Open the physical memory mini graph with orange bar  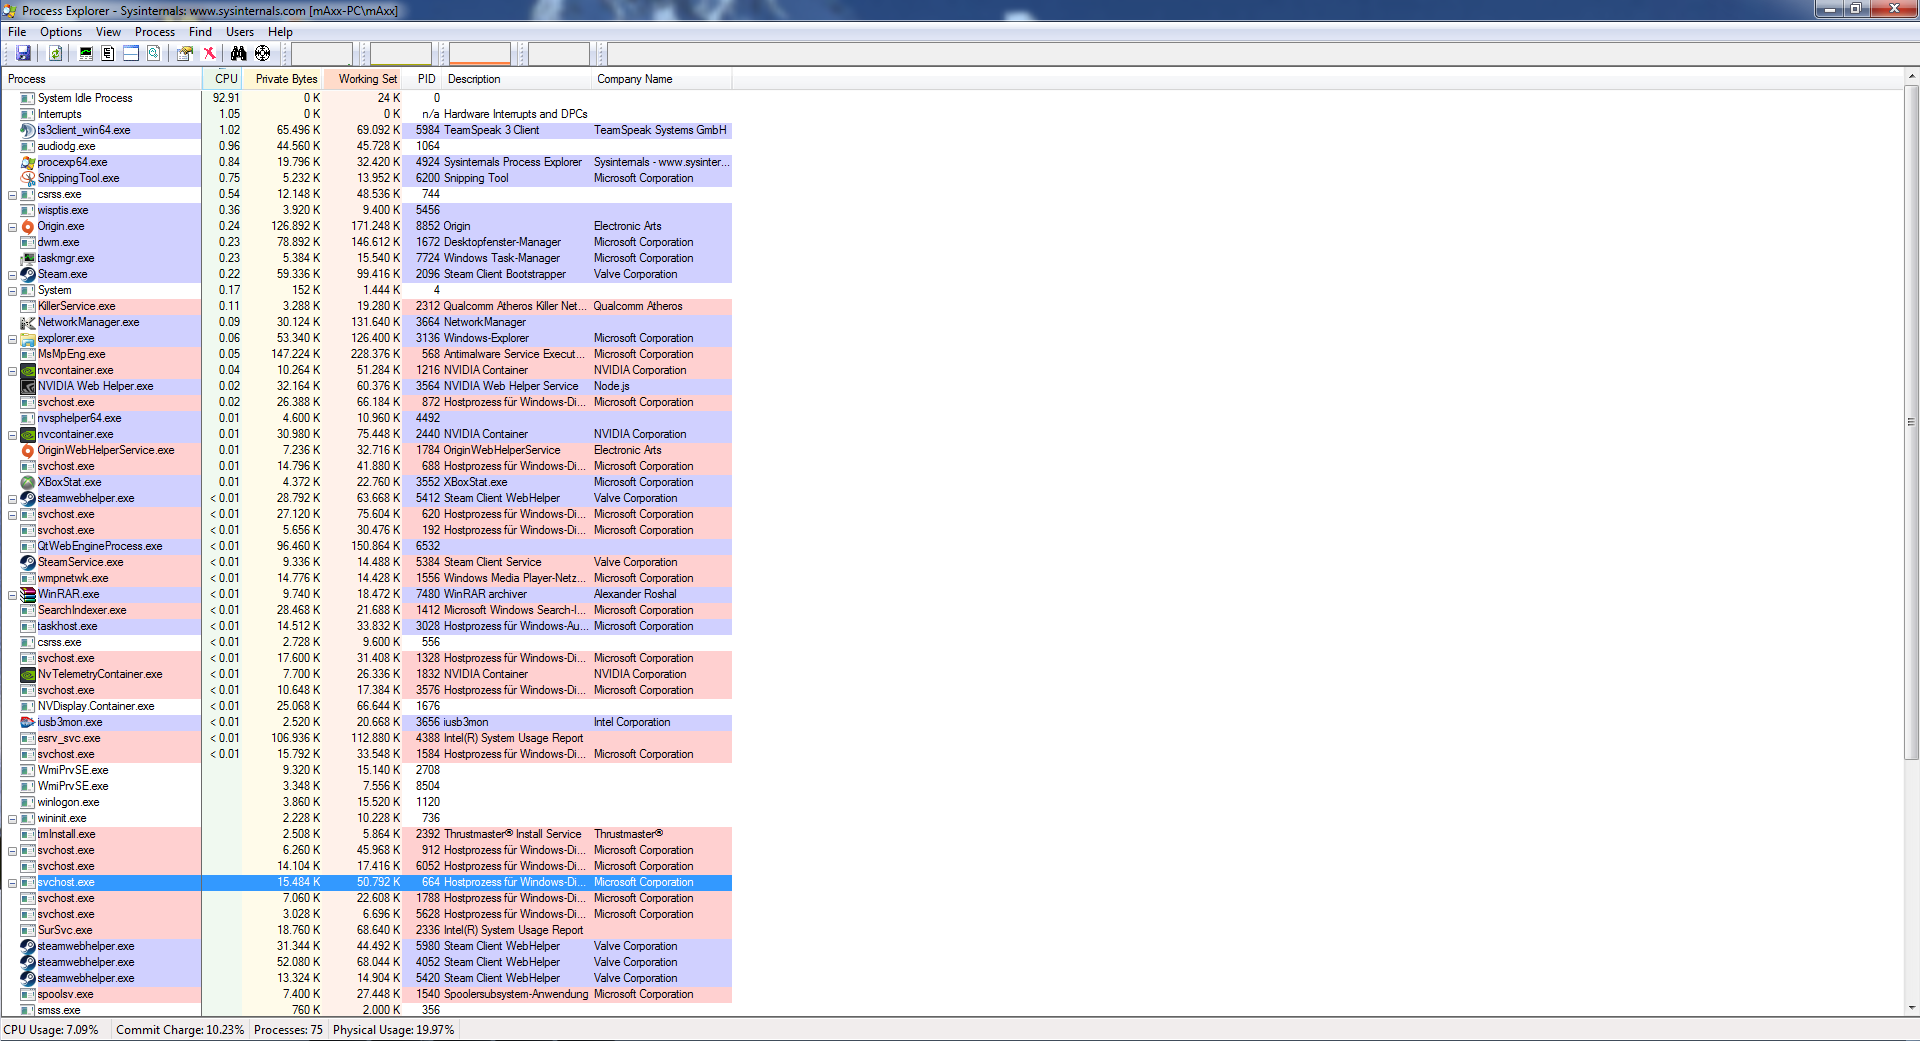480,54
